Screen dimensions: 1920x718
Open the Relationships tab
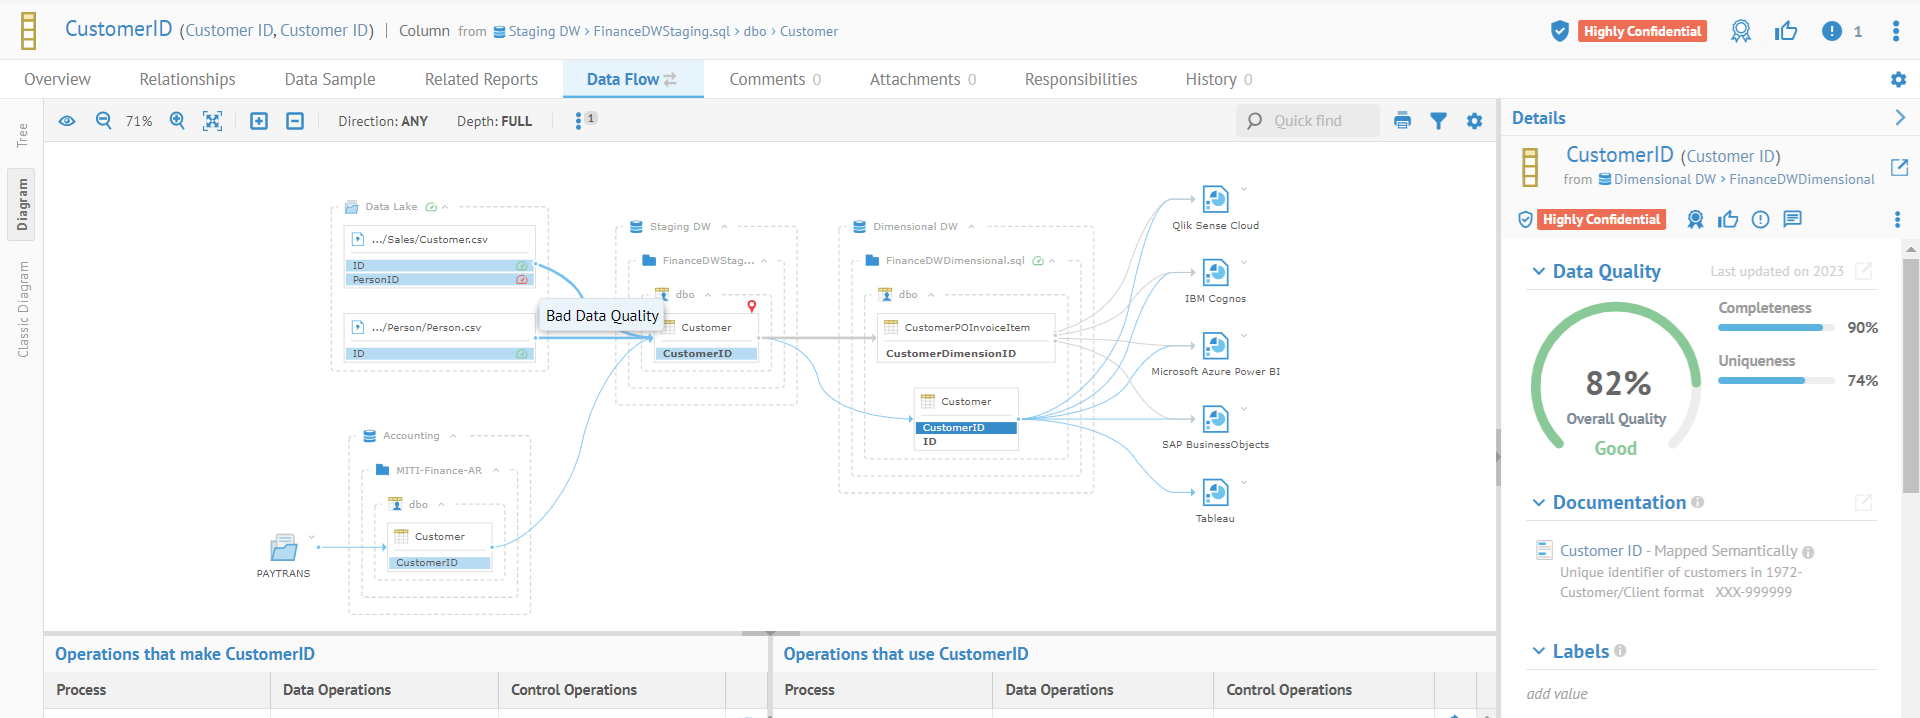click(187, 80)
